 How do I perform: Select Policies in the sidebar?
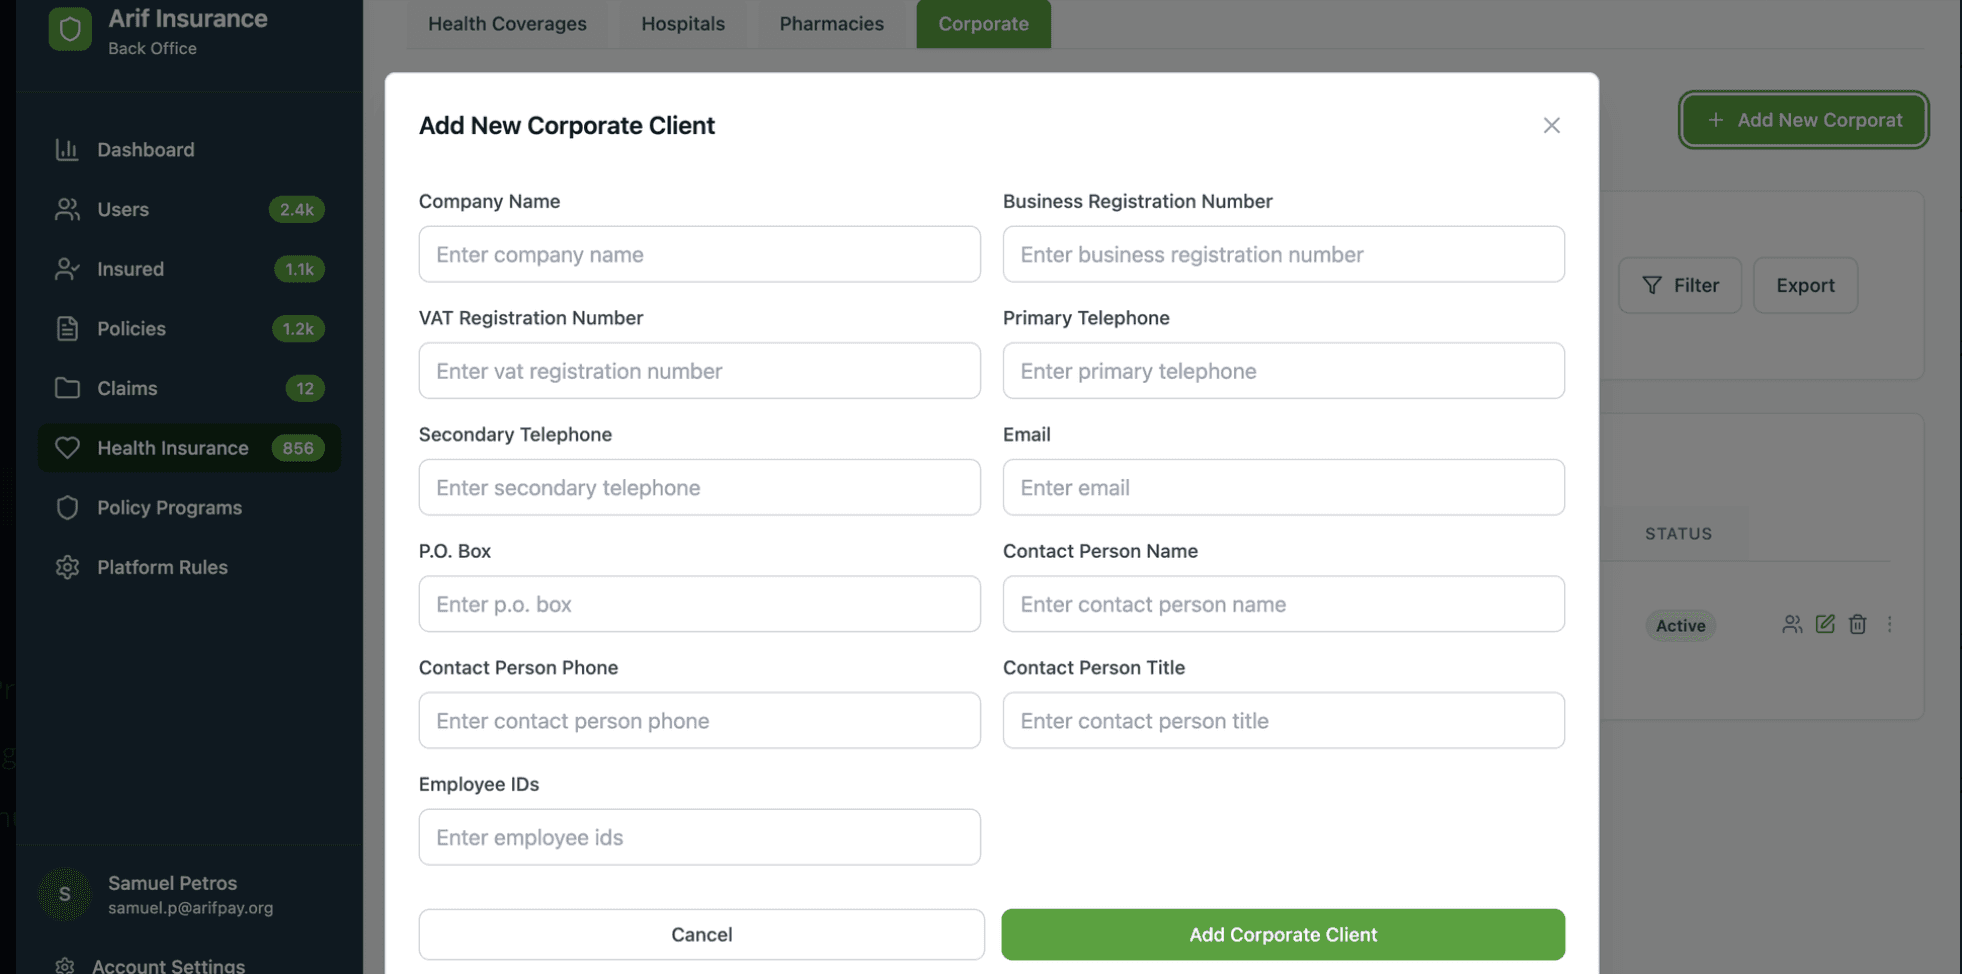click(131, 329)
